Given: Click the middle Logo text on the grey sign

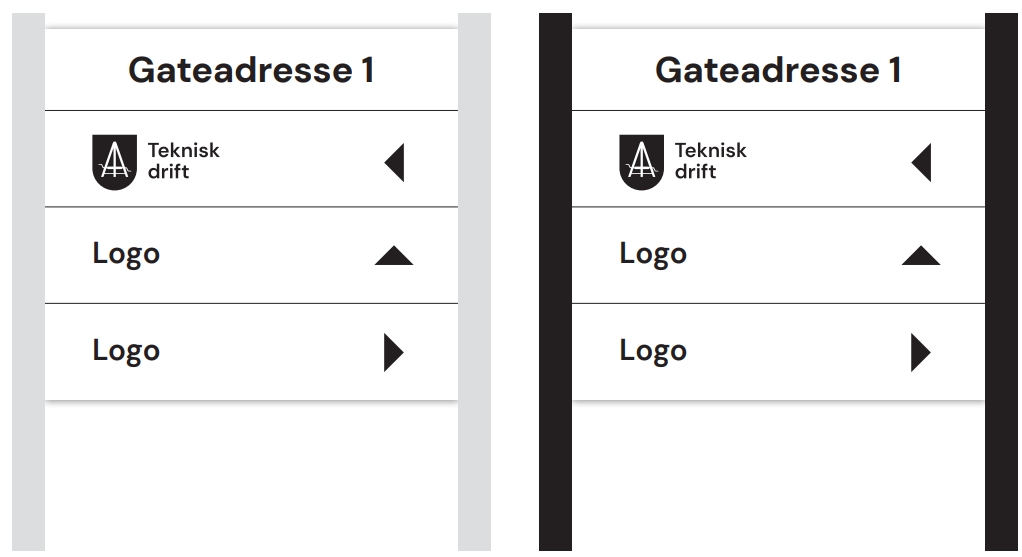Looking at the screenshot, I should point(126,254).
